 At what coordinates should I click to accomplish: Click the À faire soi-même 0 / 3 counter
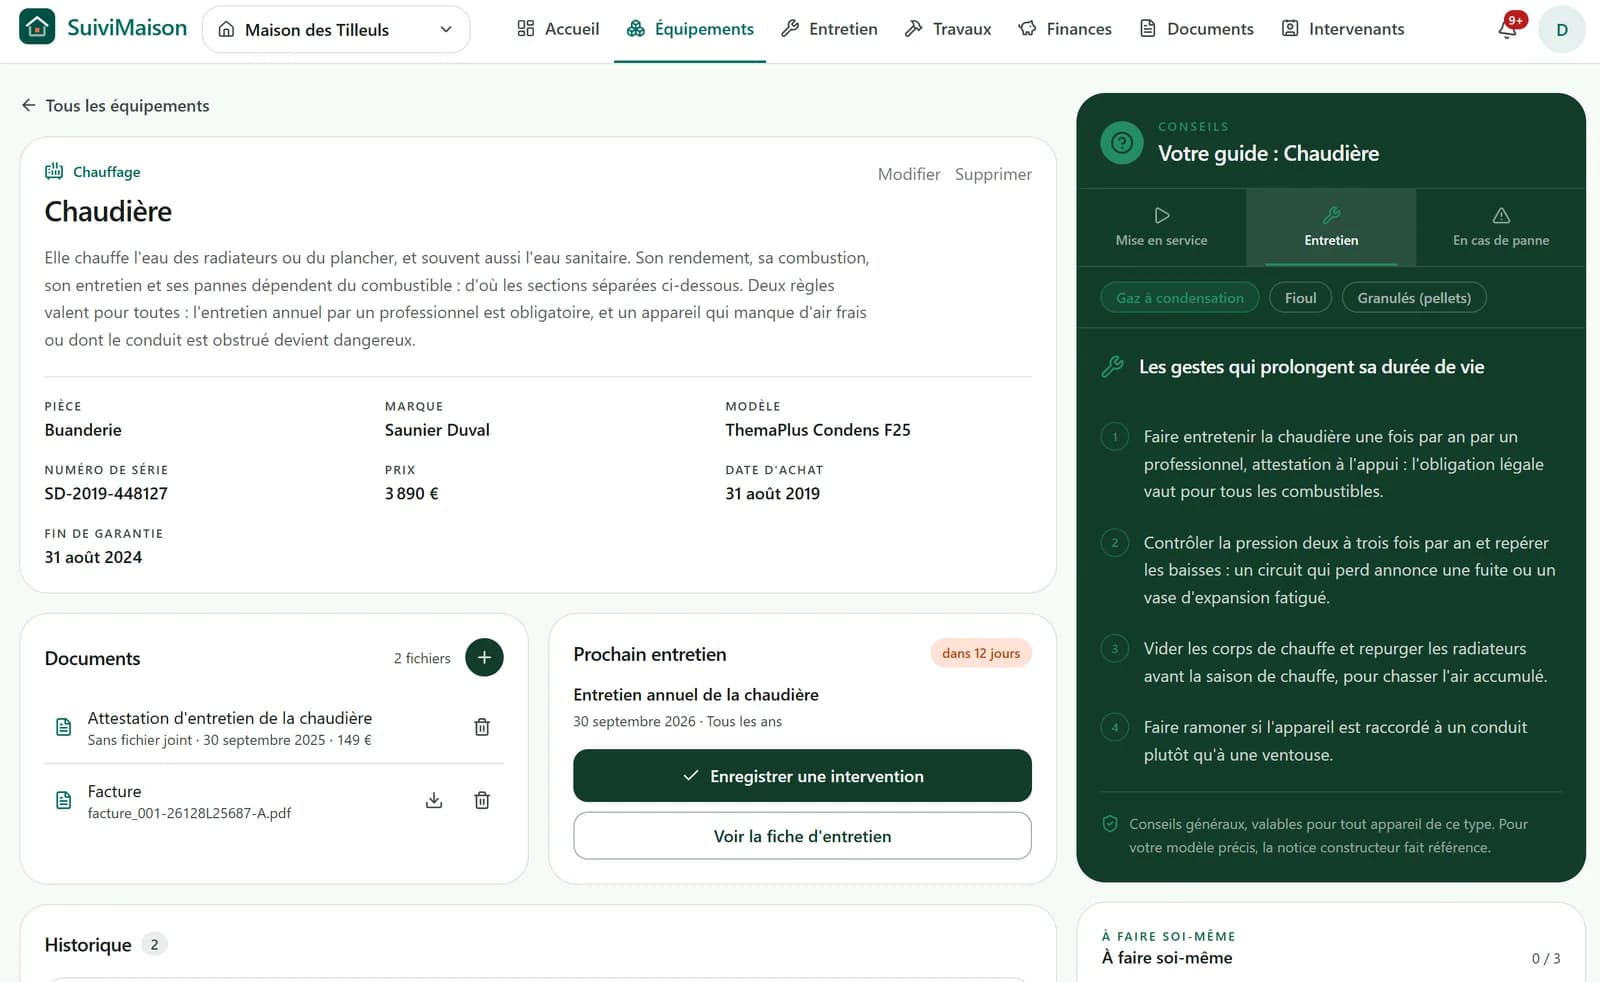1546,958
